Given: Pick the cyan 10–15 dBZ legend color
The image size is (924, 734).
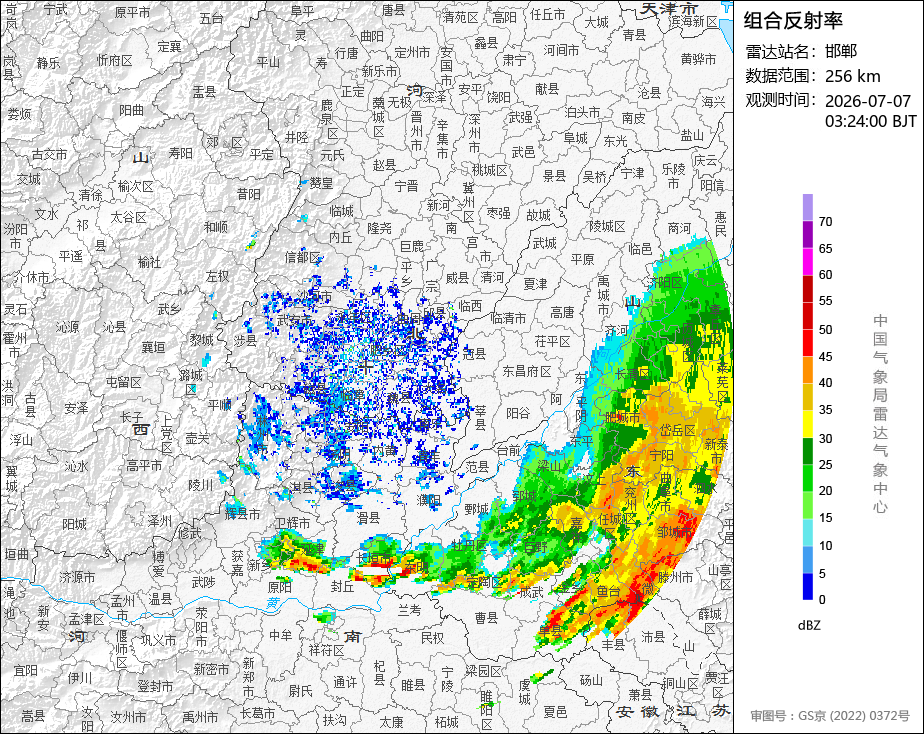Looking at the screenshot, I should [807, 533].
